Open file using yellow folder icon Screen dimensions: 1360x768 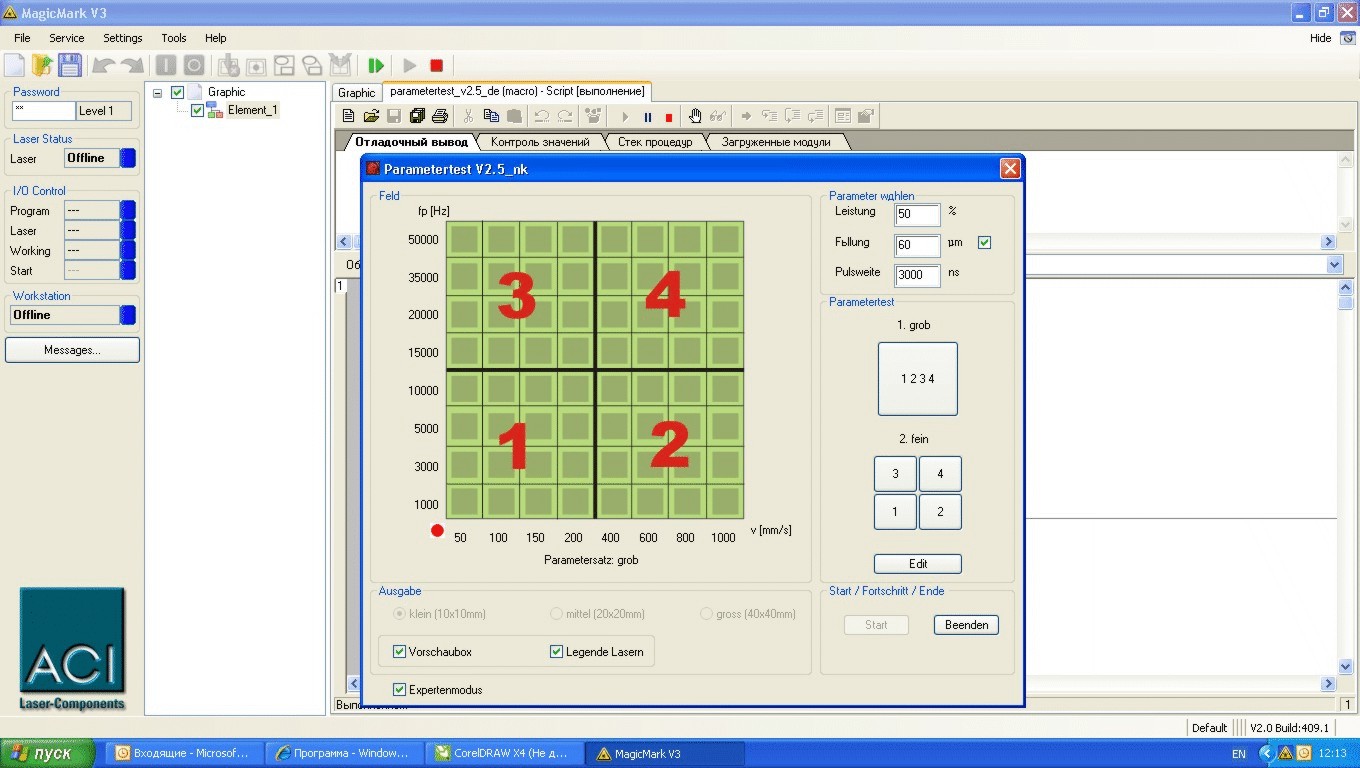[42, 65]
